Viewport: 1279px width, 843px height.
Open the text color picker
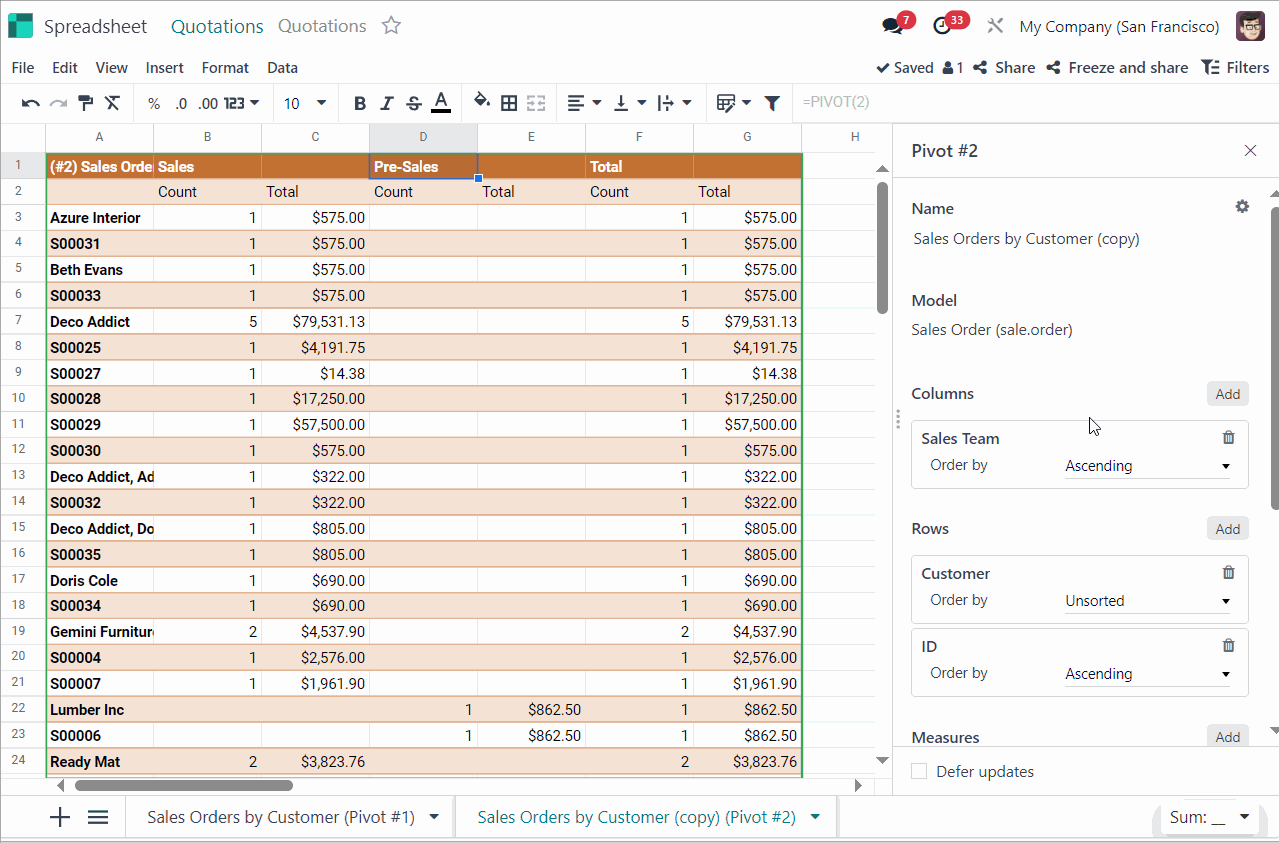(x=441, y=103)
